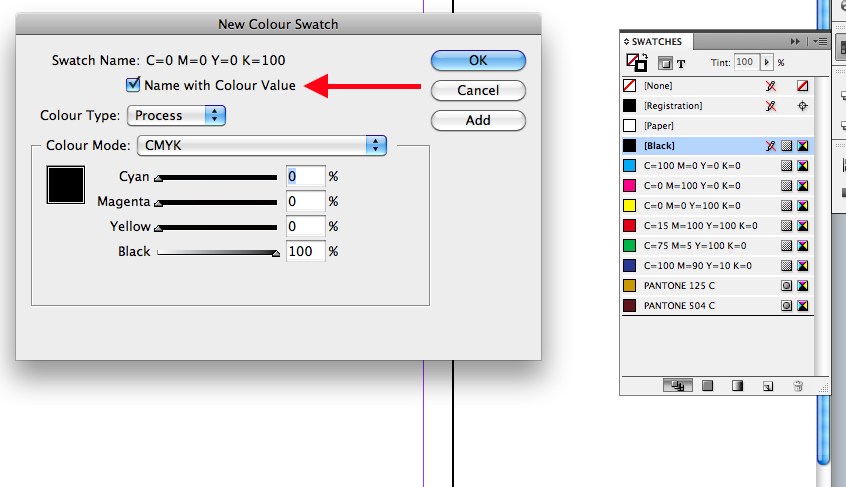Screen dimensions: 846x487
Task: Click the OK button
Action: pos(478,60)
